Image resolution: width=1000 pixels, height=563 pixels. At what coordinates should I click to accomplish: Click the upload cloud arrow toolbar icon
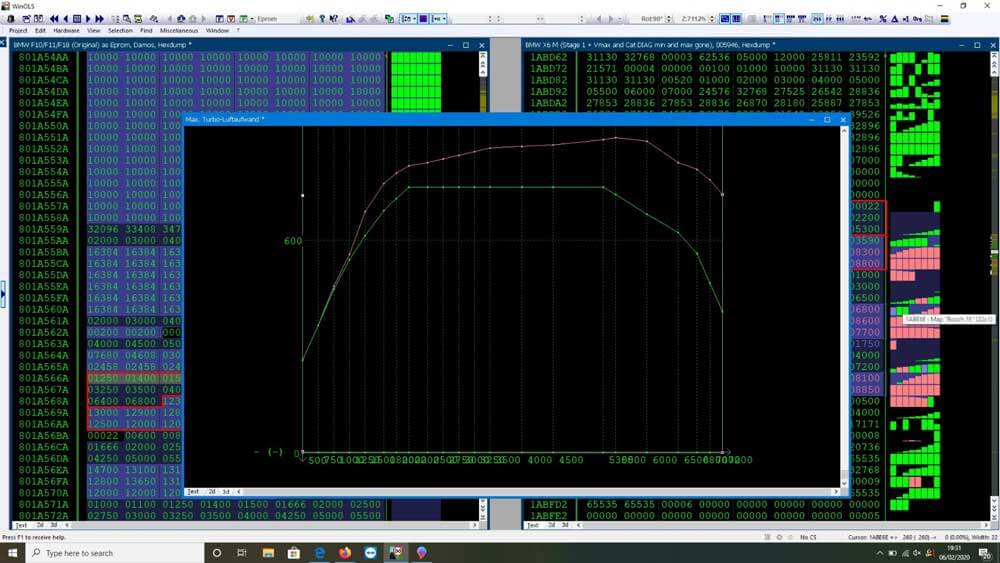(x=181, y=19)
